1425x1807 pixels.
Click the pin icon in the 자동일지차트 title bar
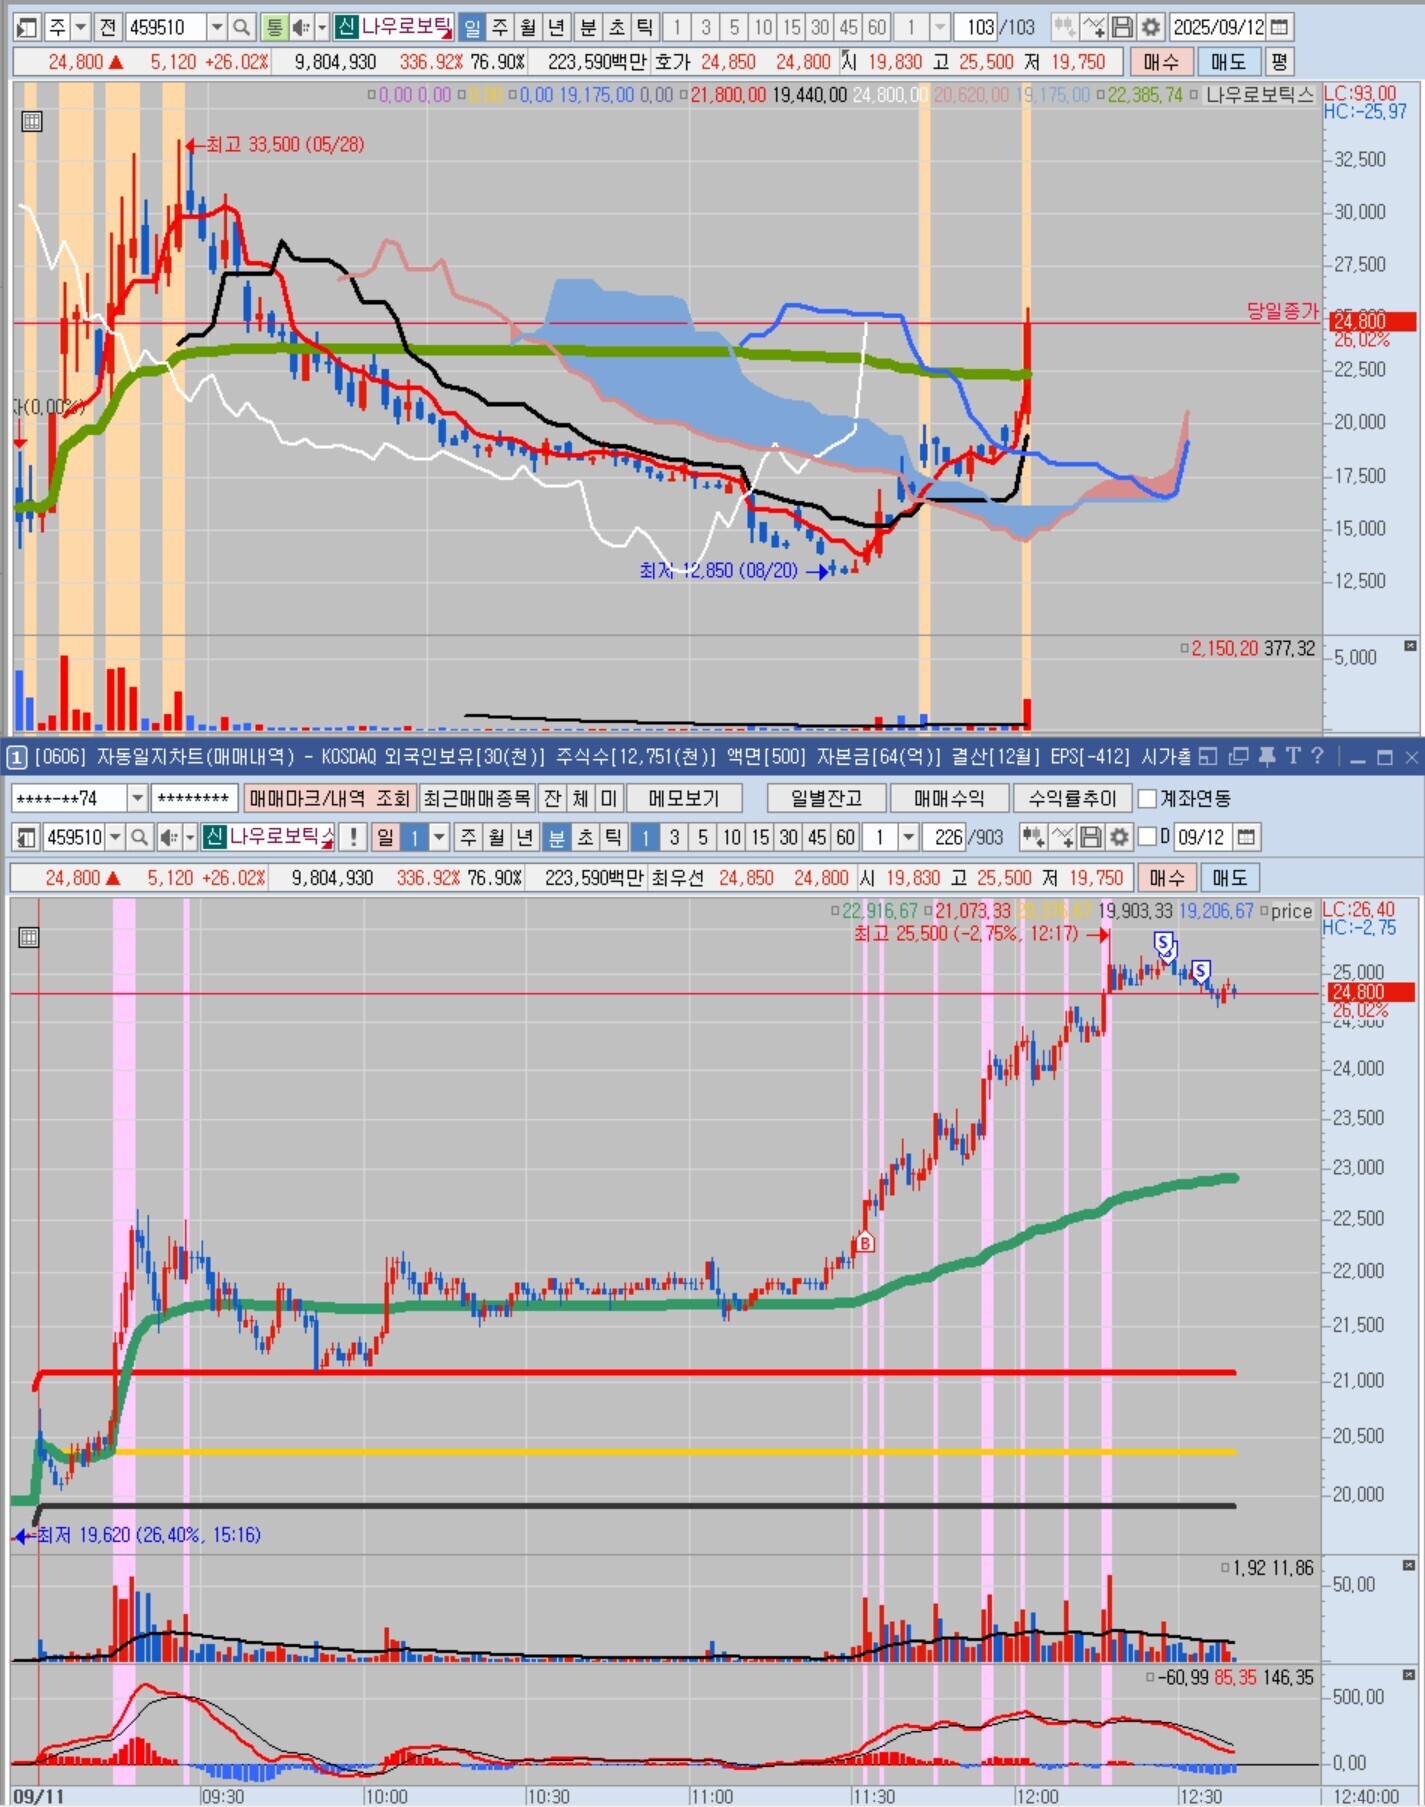coord(1266,757)
